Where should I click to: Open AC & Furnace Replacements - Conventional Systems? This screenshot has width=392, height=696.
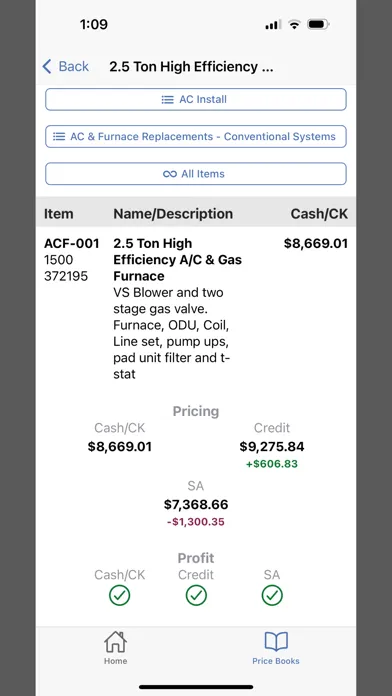click(196, 136)
